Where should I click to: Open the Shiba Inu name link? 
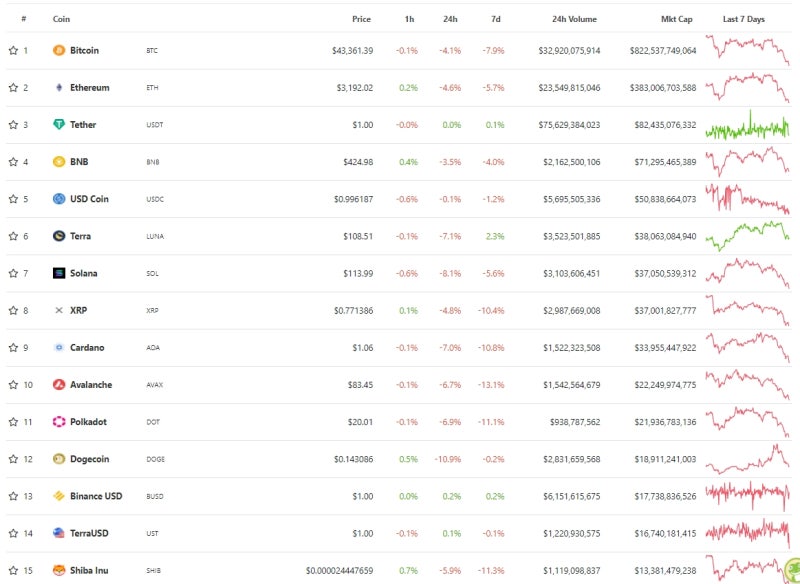(x=89, y=570)
